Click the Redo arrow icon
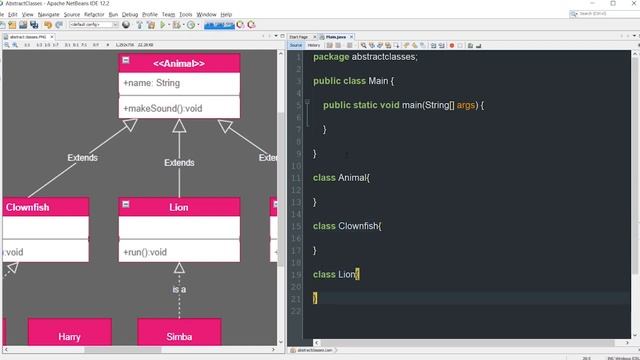The height and width of the screenshot is (360, 640). coord(59,25)
